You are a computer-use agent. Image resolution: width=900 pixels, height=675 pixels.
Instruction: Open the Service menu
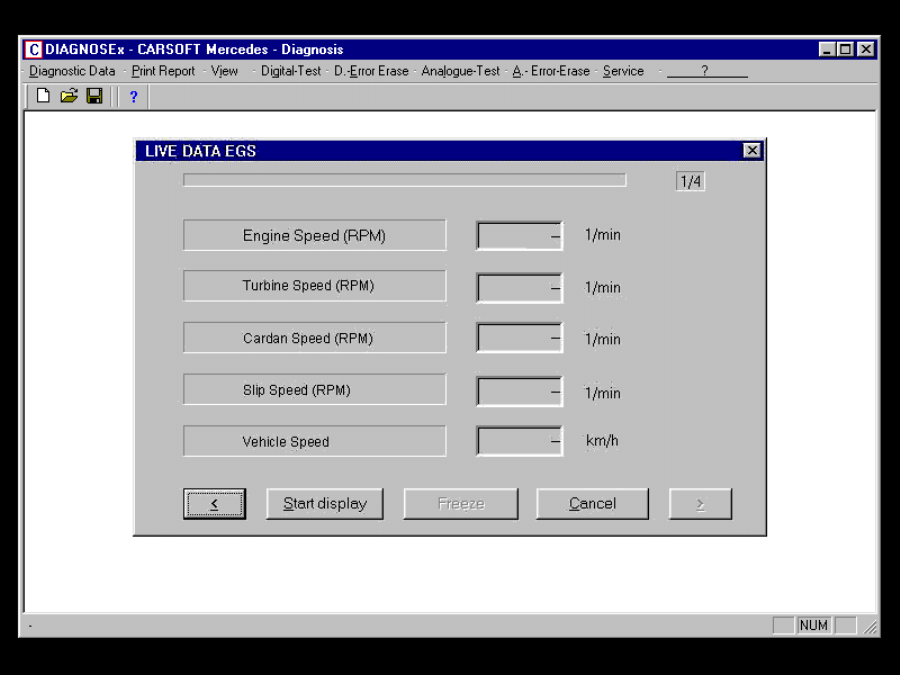[622, 71]
